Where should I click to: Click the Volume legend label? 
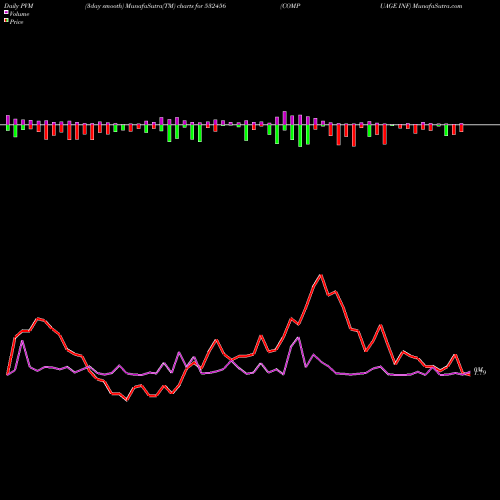(19, 14)
